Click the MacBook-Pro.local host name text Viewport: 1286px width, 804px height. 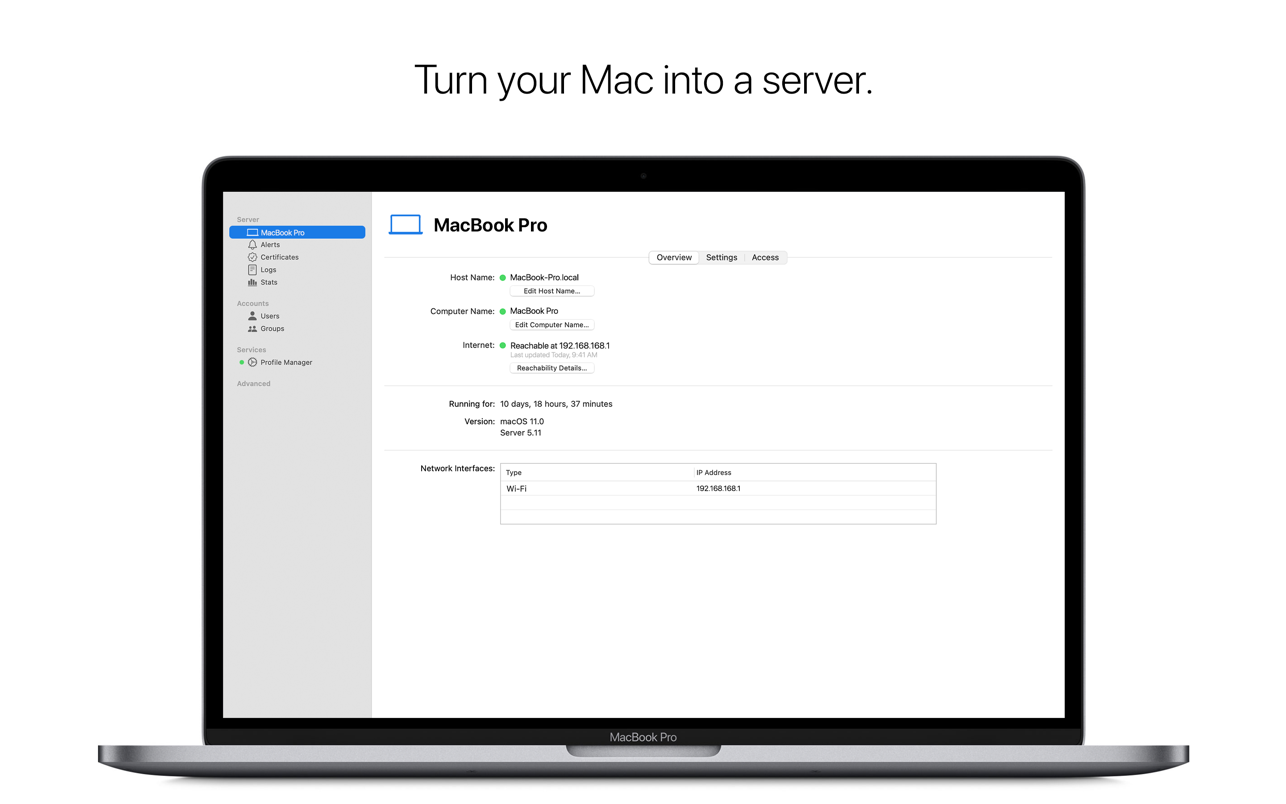pos(544,278)
